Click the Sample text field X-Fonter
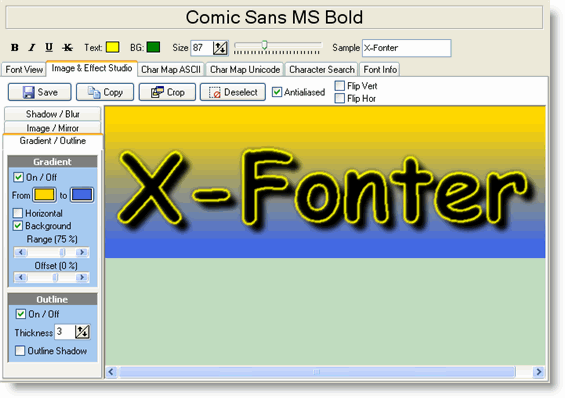The image size is (565, 398). (x=406, y=48)
